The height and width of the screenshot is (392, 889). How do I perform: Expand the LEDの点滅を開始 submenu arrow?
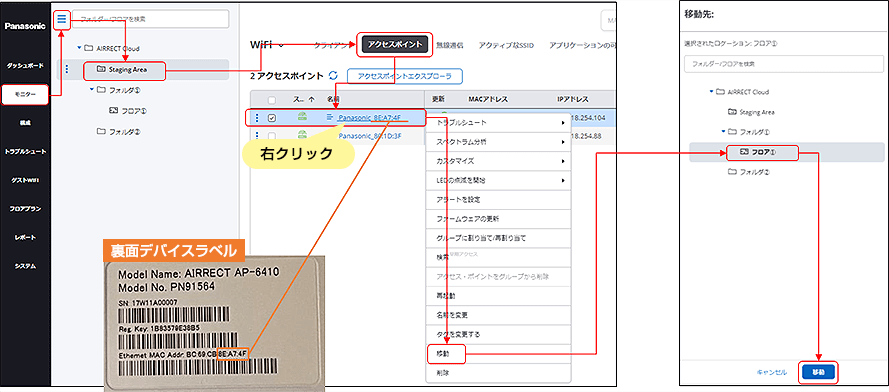click(x=563, y=180)
